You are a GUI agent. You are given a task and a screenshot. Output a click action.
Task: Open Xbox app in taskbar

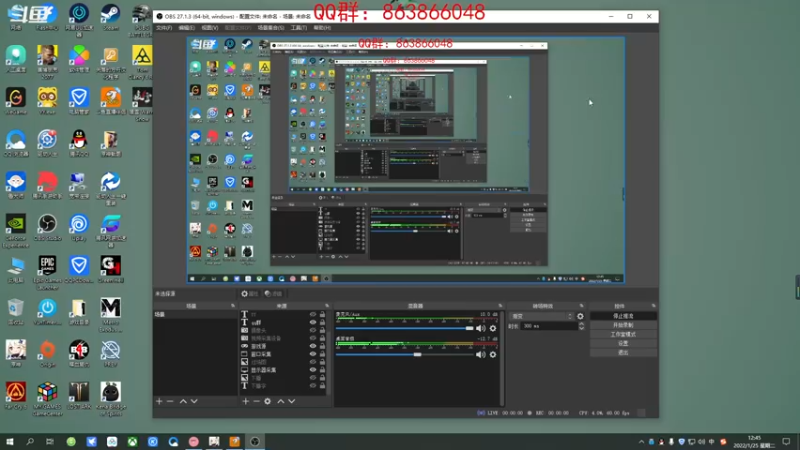point(132,442)
